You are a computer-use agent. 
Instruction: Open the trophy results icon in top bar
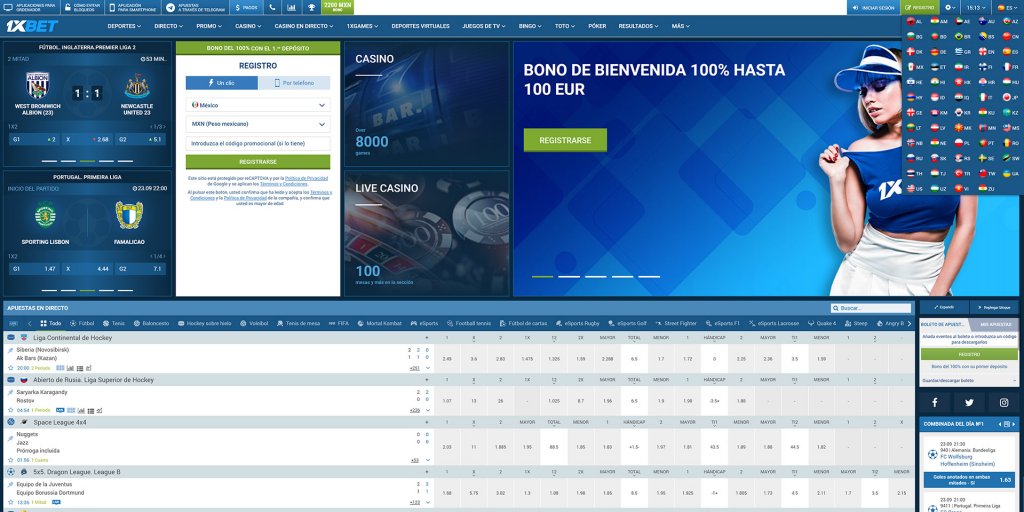312,8
